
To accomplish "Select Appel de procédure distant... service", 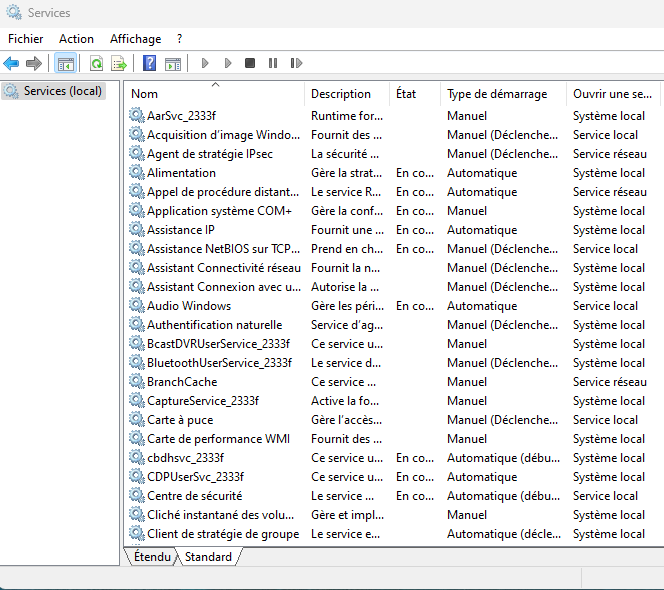I will pos(223,192).
